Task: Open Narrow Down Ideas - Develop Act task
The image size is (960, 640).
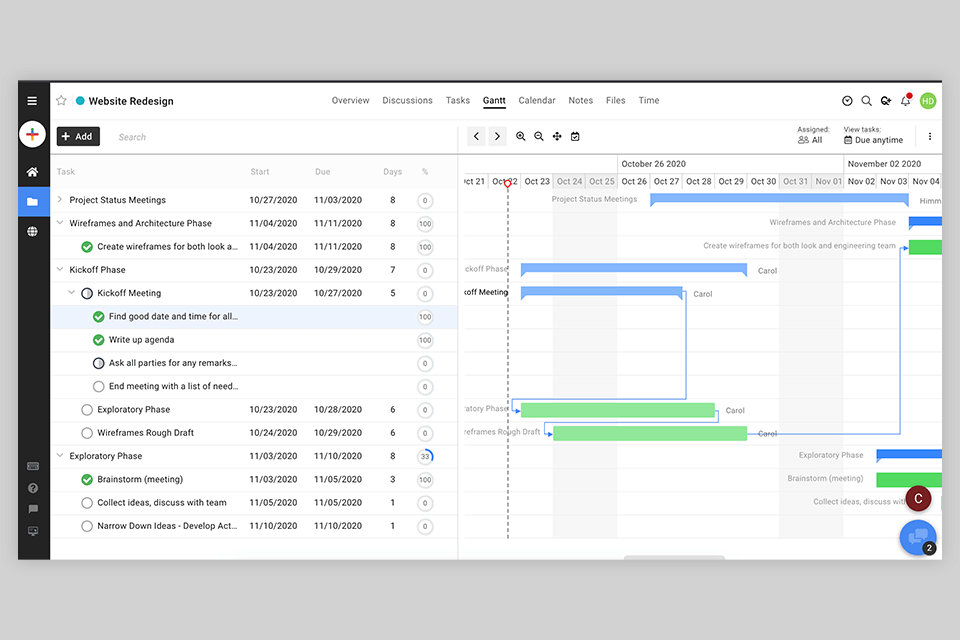Action: (167, 526)
